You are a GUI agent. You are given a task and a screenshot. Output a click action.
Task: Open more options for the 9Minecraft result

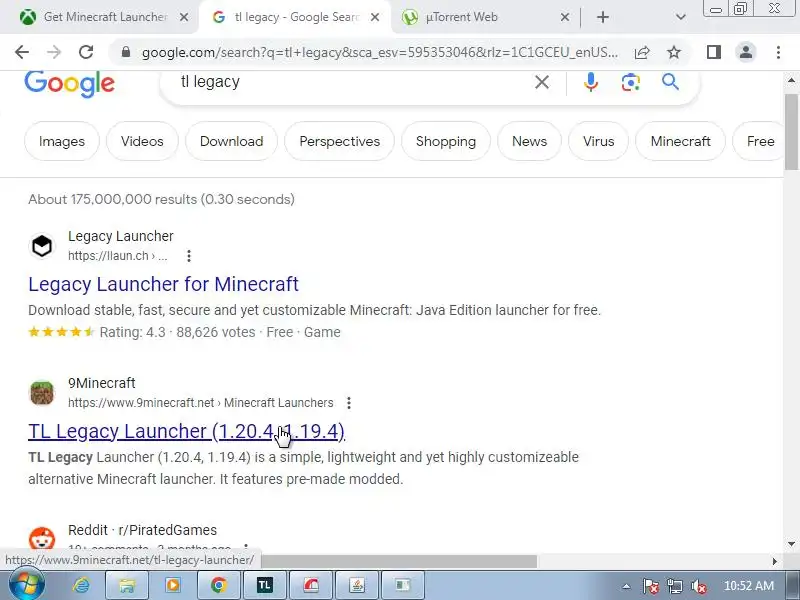pos(349,403)
